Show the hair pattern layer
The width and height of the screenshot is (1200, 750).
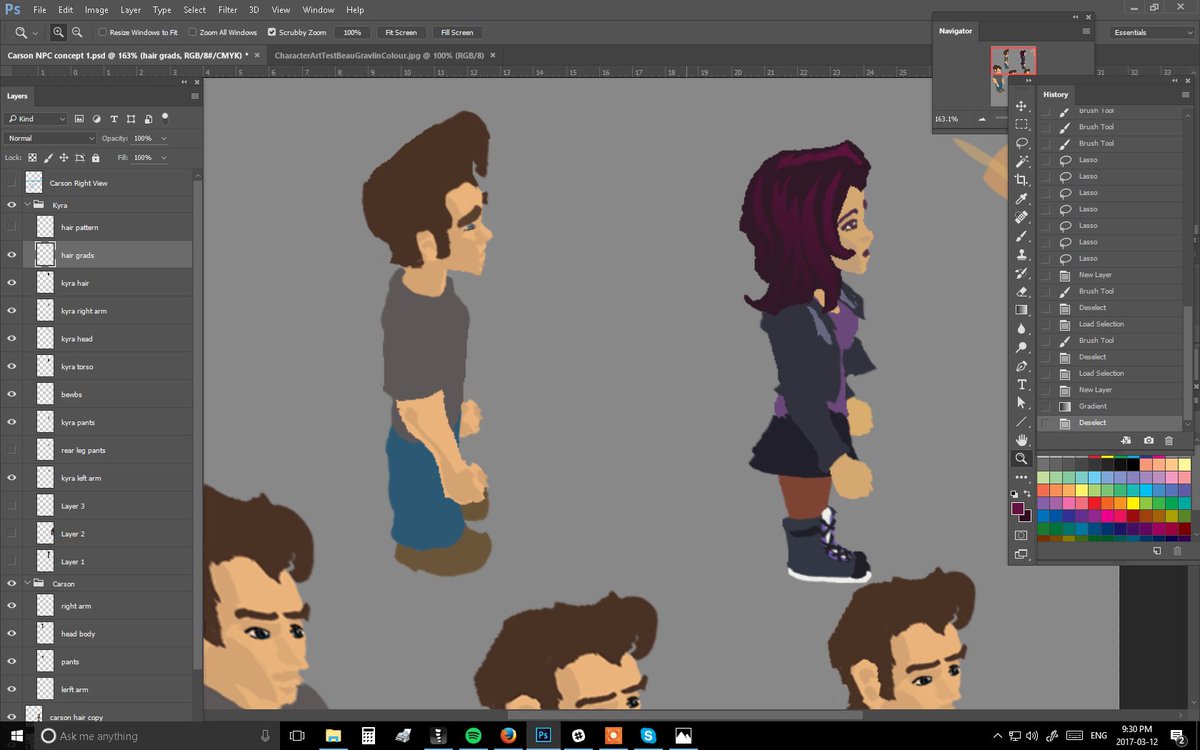pyautogui.click(x=12, y=227)
